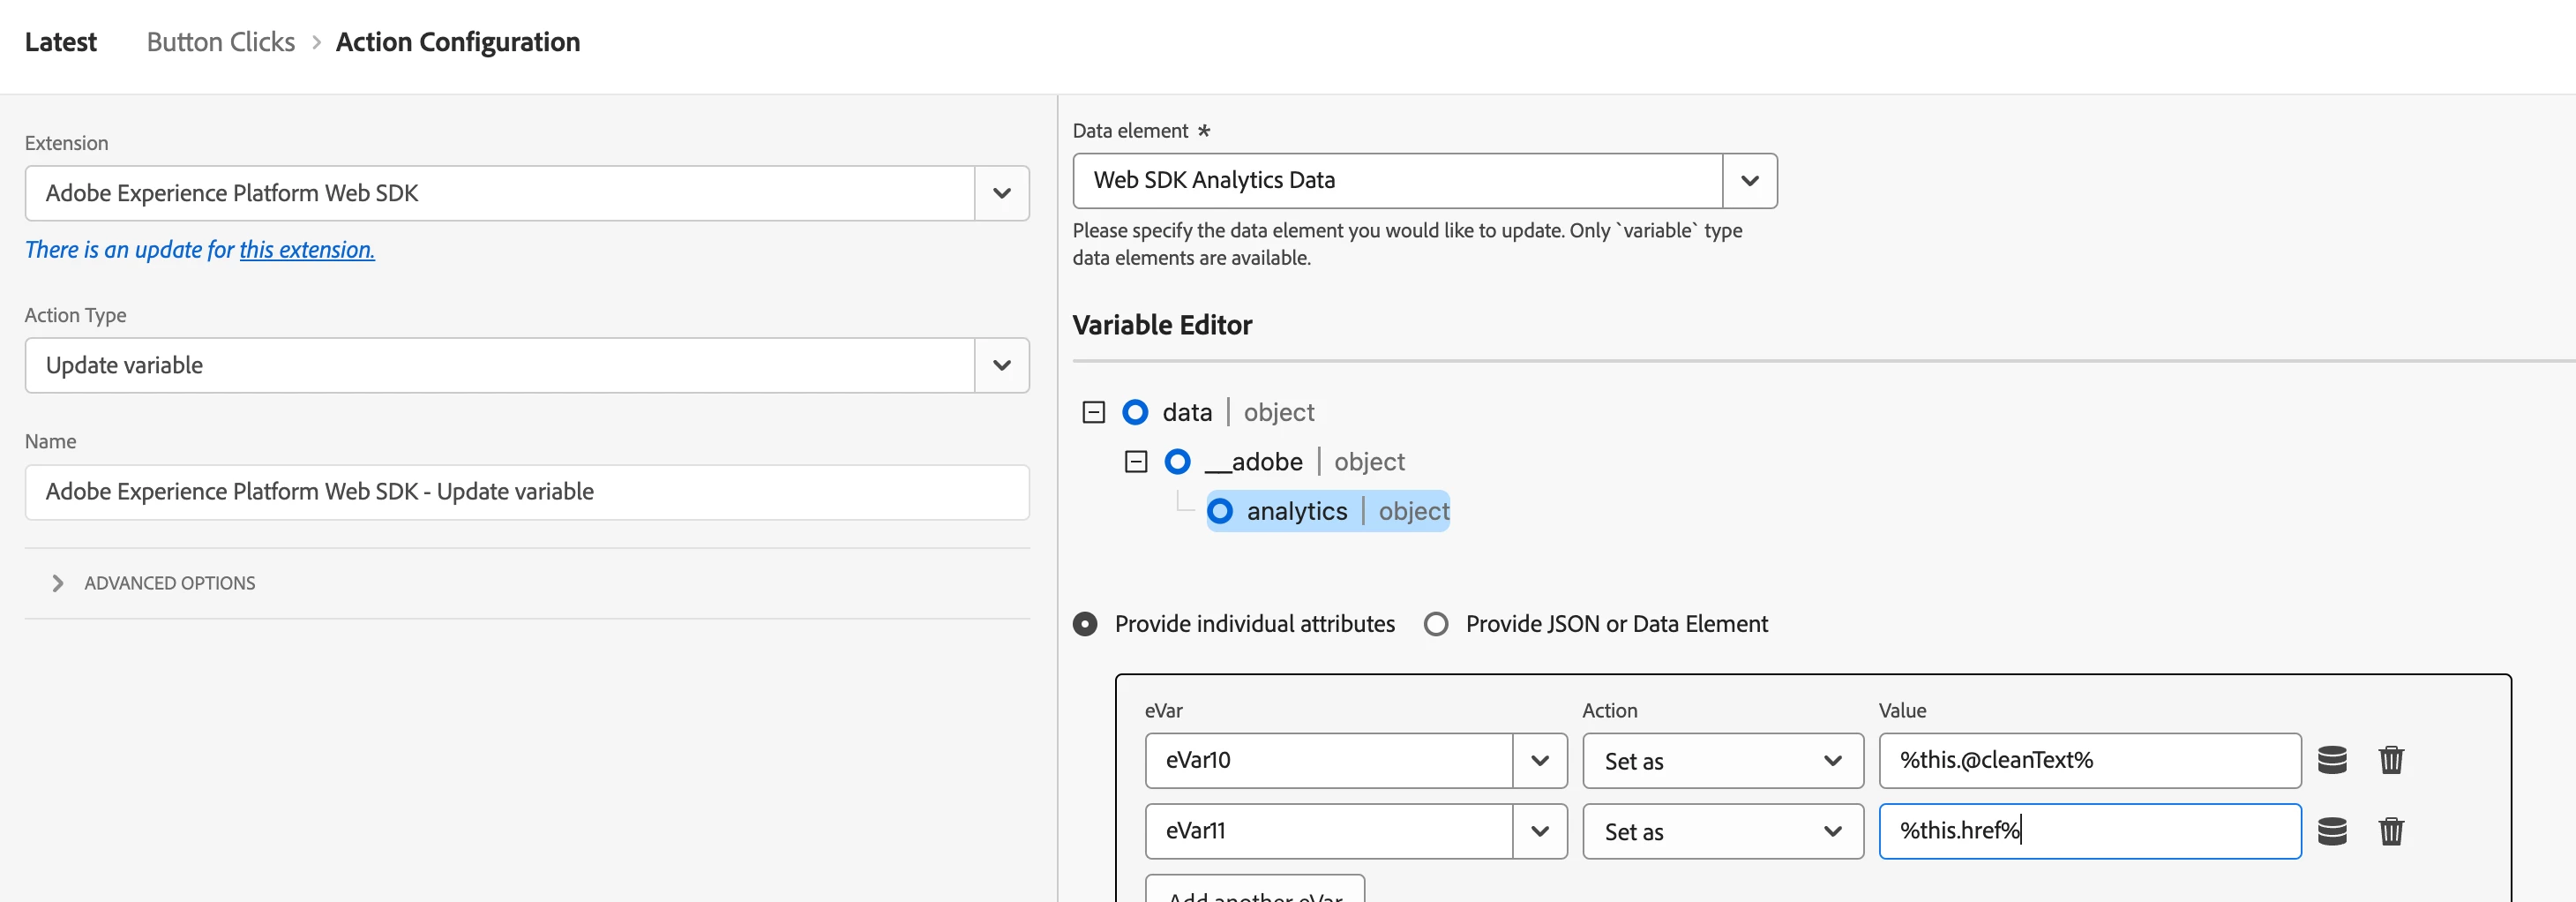The height and width of the screenshot is (902, 2576).
Task: Select the __adobe object radio circle
Action: (1178, 462)
